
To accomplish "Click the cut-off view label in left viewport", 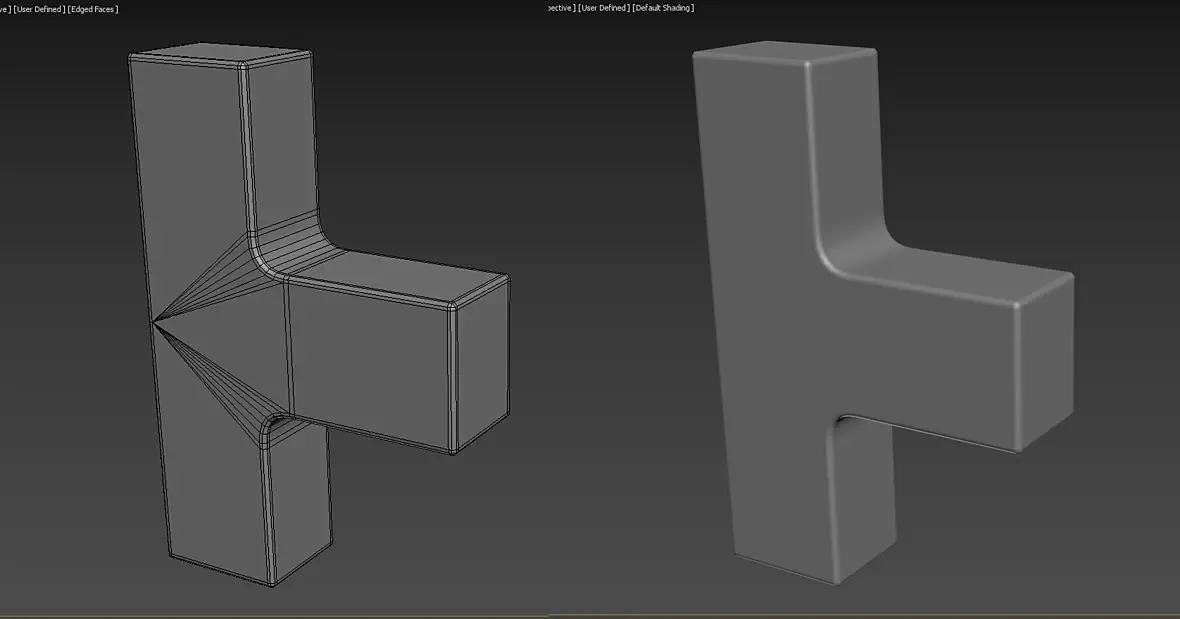I will click(x=5, y=9).
